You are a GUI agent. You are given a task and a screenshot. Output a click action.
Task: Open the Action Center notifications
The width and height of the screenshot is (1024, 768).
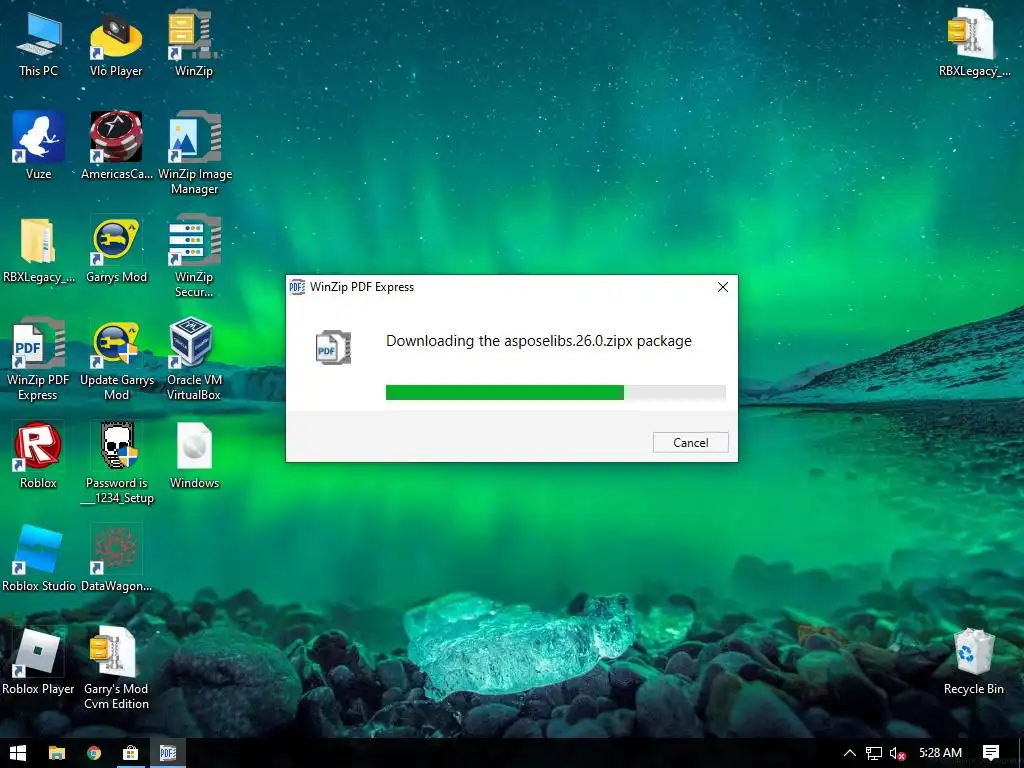point(991,753)
